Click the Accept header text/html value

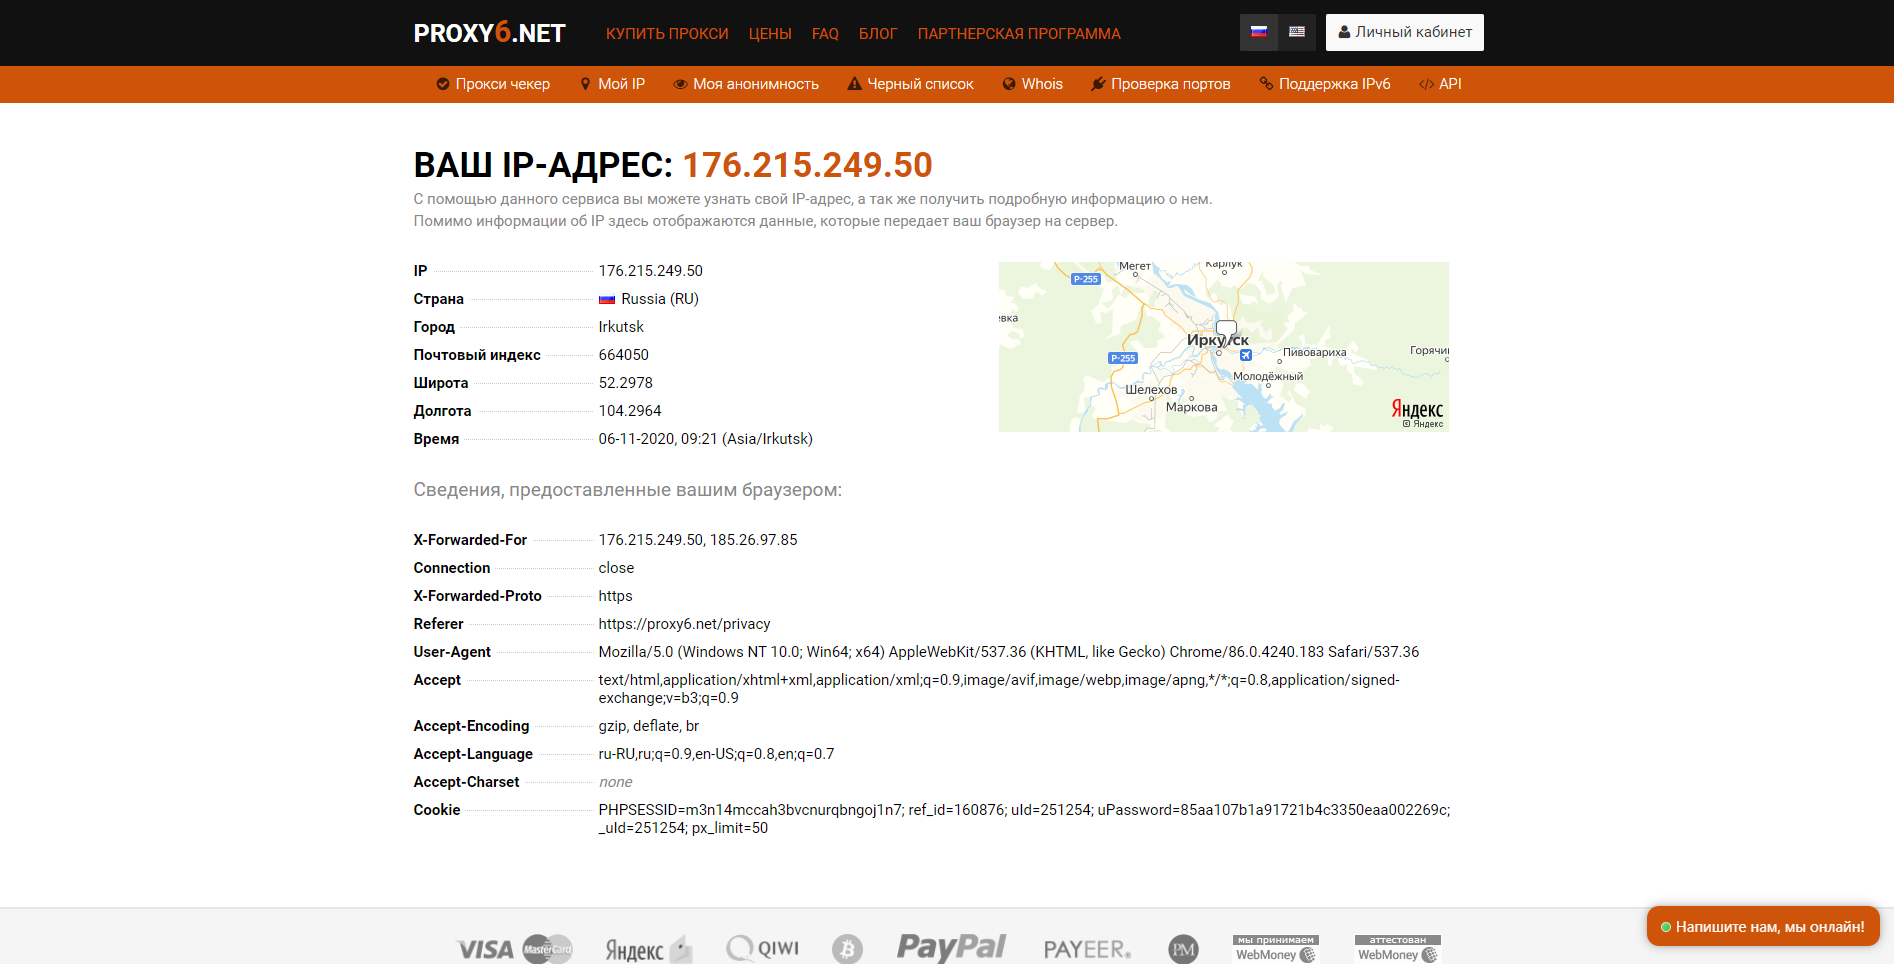point(999,689)
